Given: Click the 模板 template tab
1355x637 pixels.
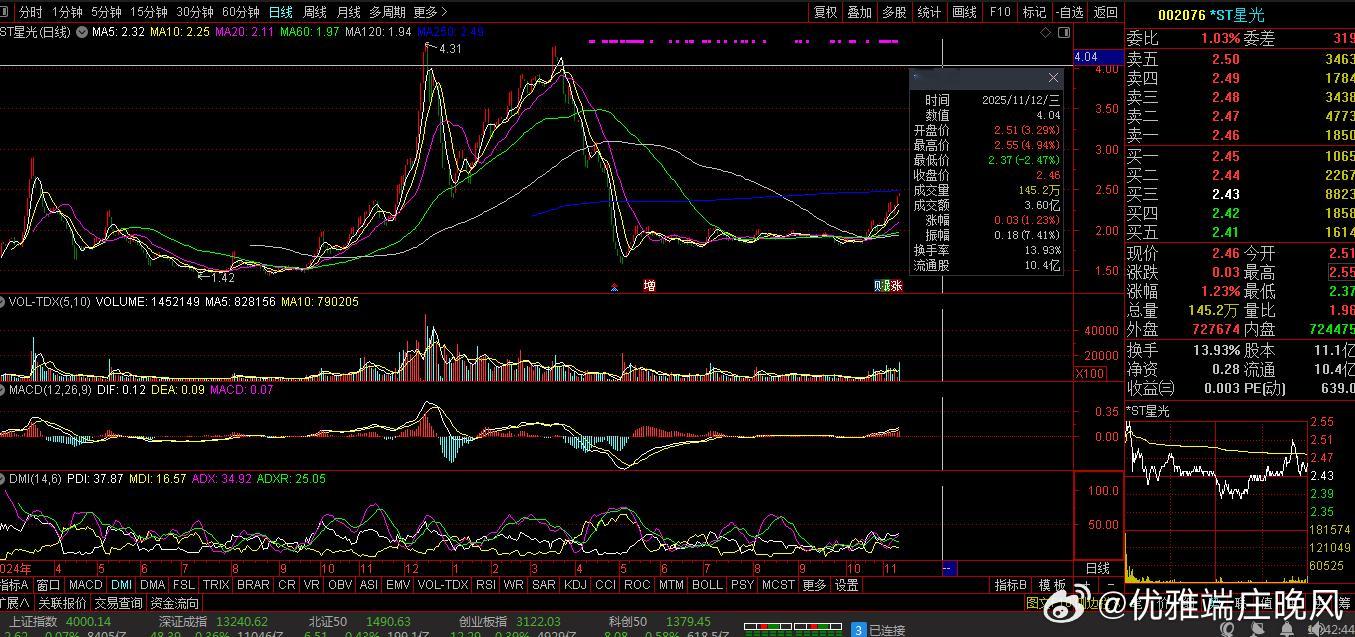Looking at the screenshot, I should pos(1051,585).
